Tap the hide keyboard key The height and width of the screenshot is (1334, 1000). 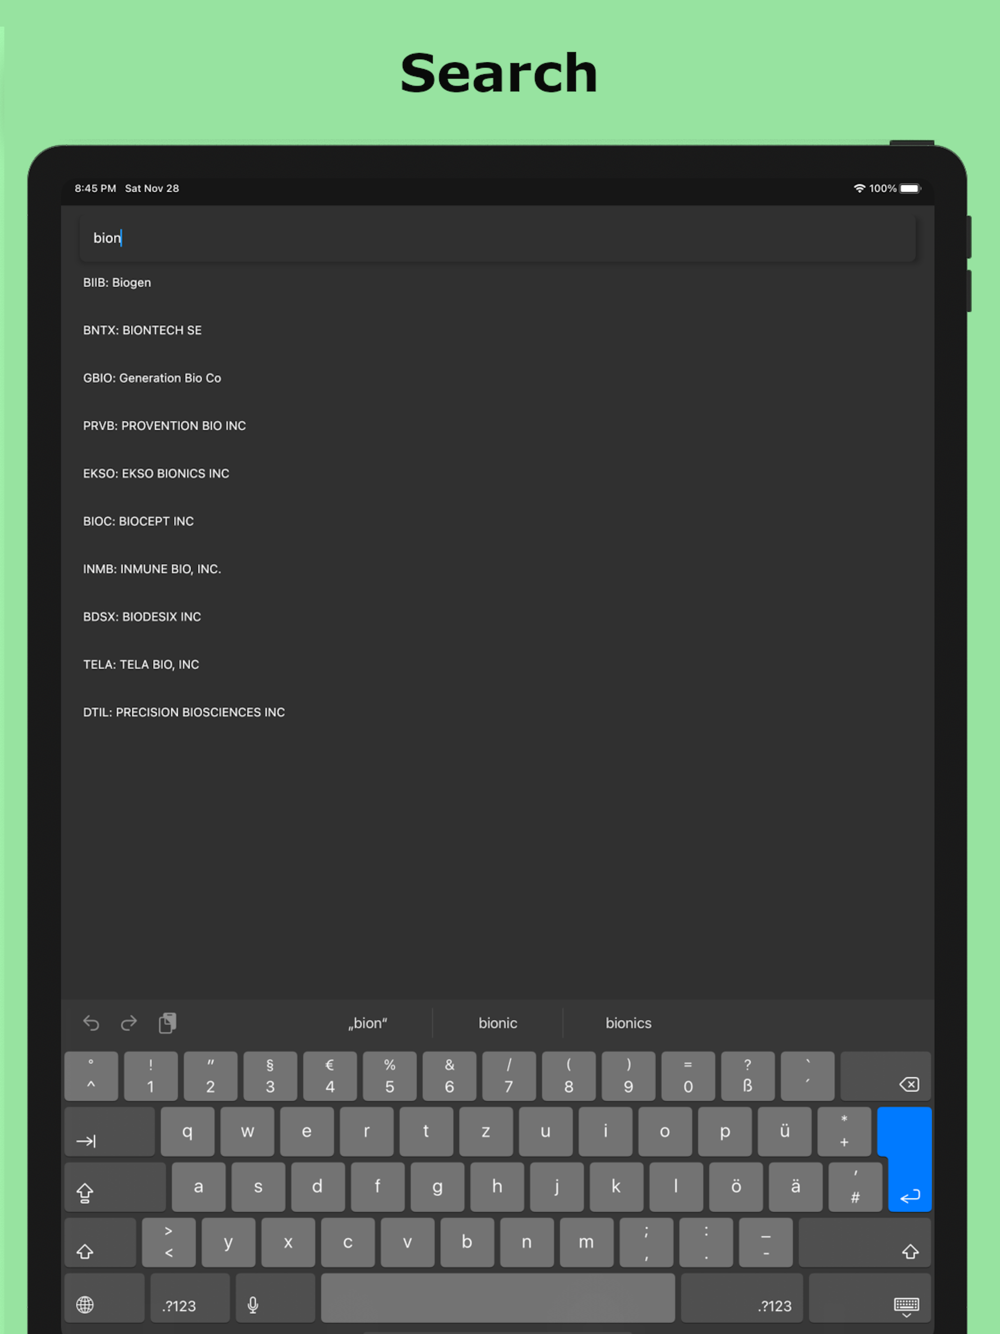870,1298
